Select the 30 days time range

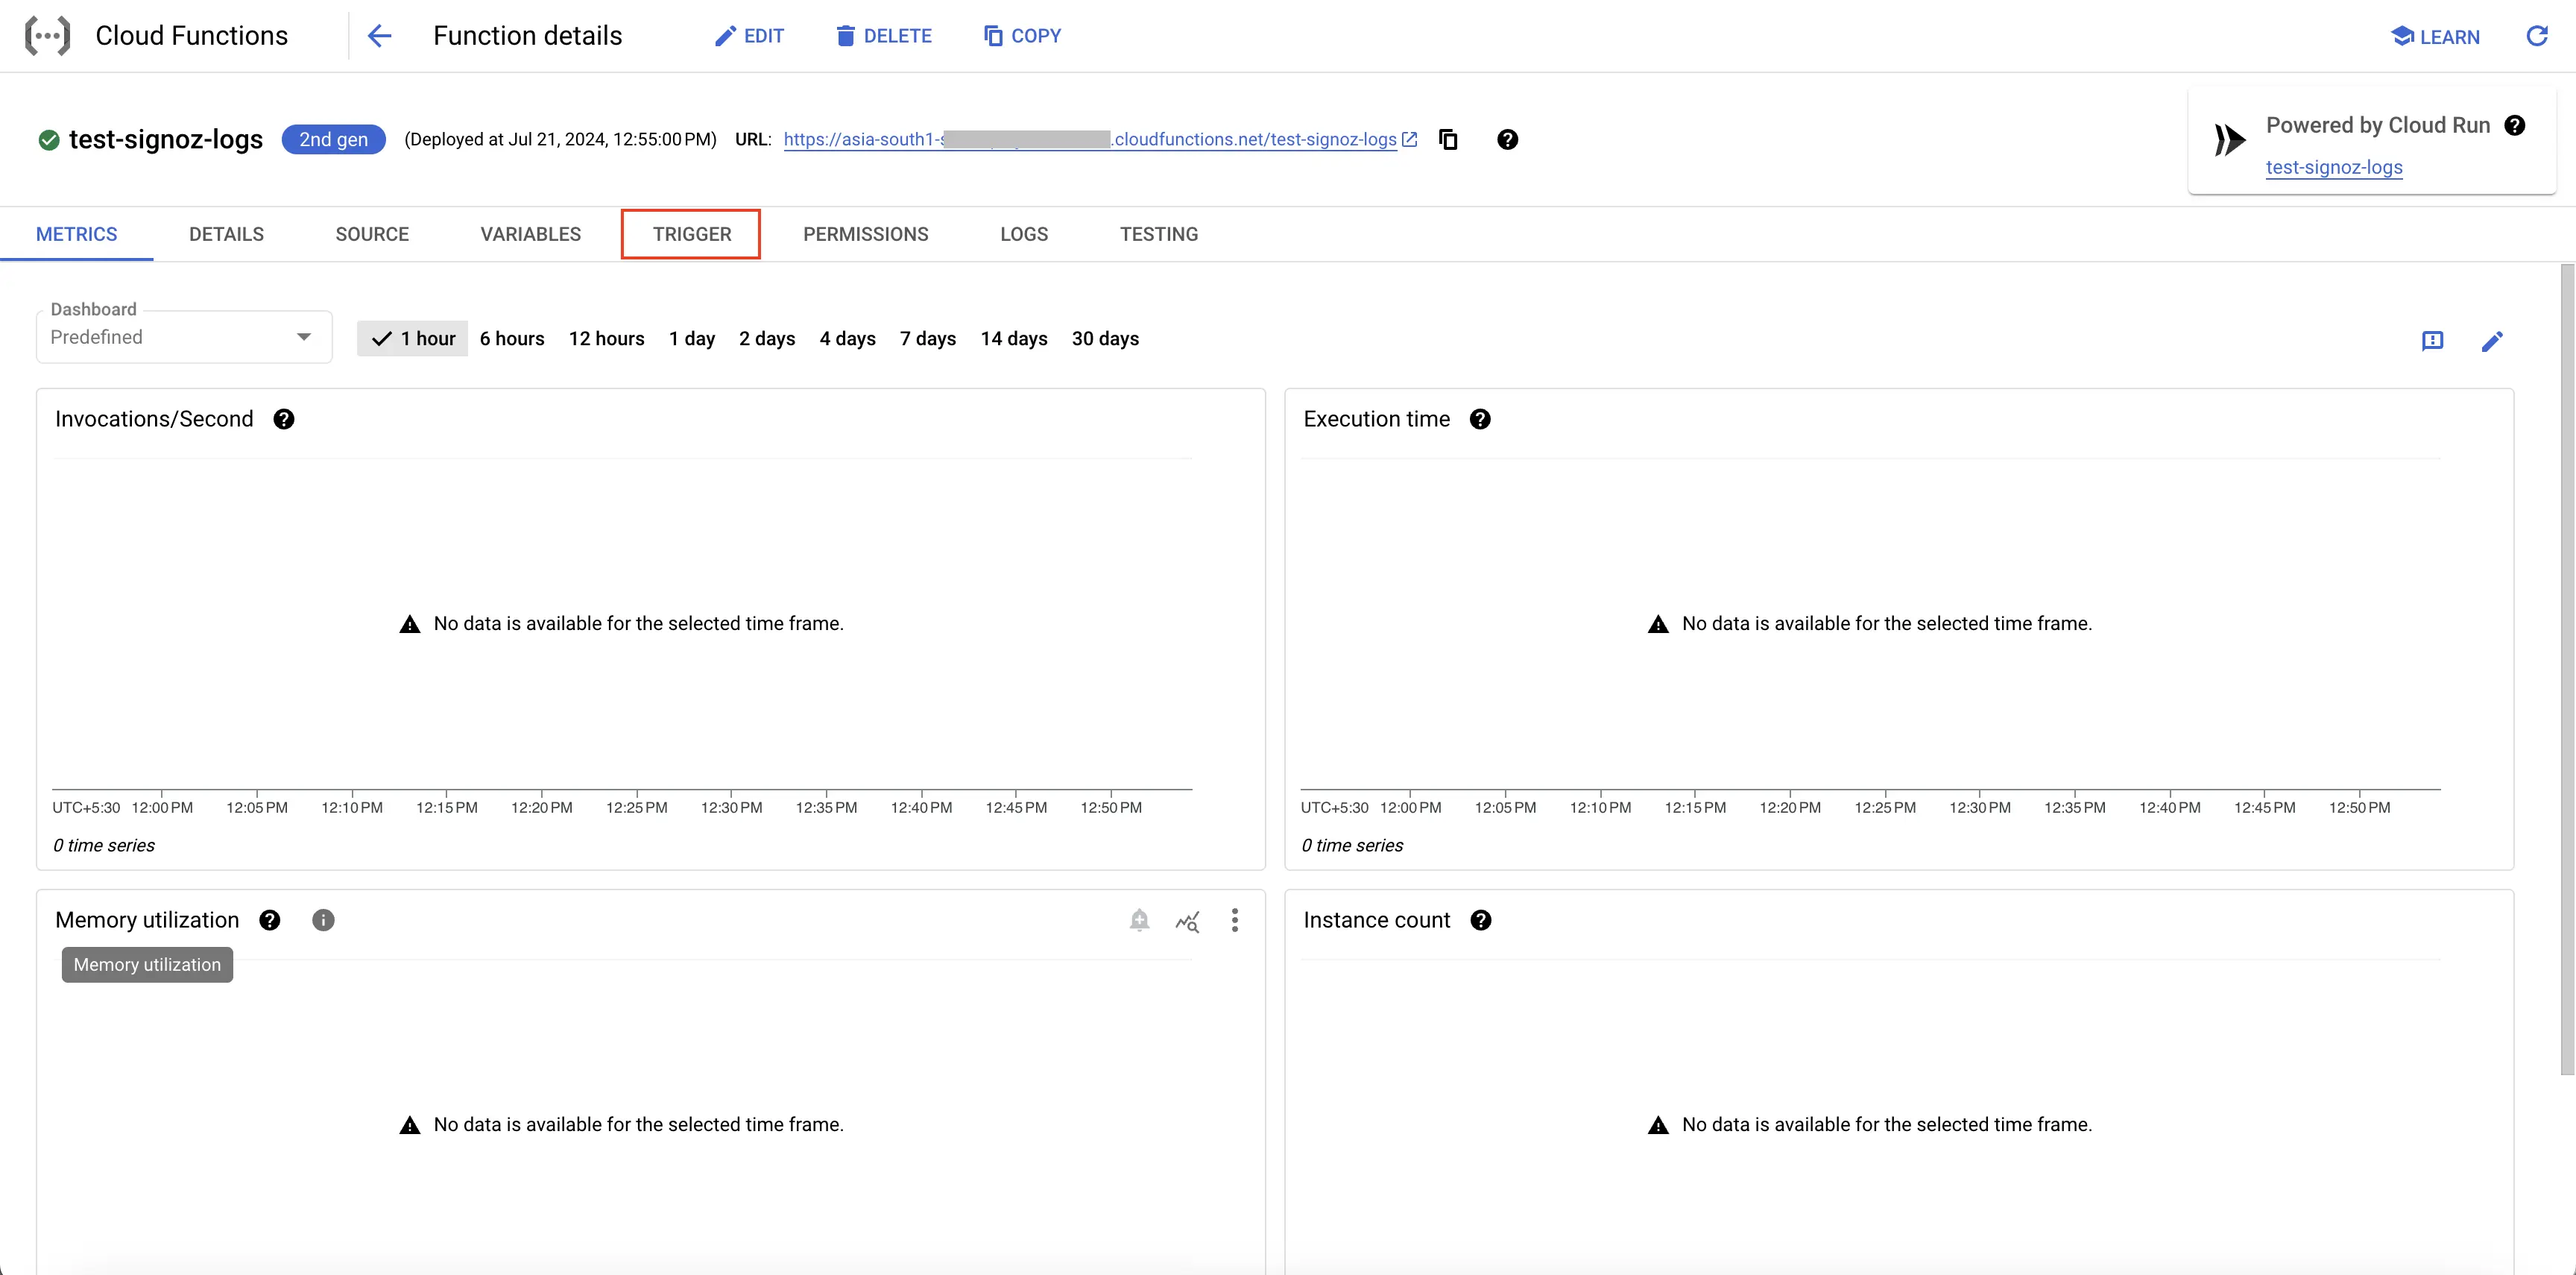tap(1105, 339)
